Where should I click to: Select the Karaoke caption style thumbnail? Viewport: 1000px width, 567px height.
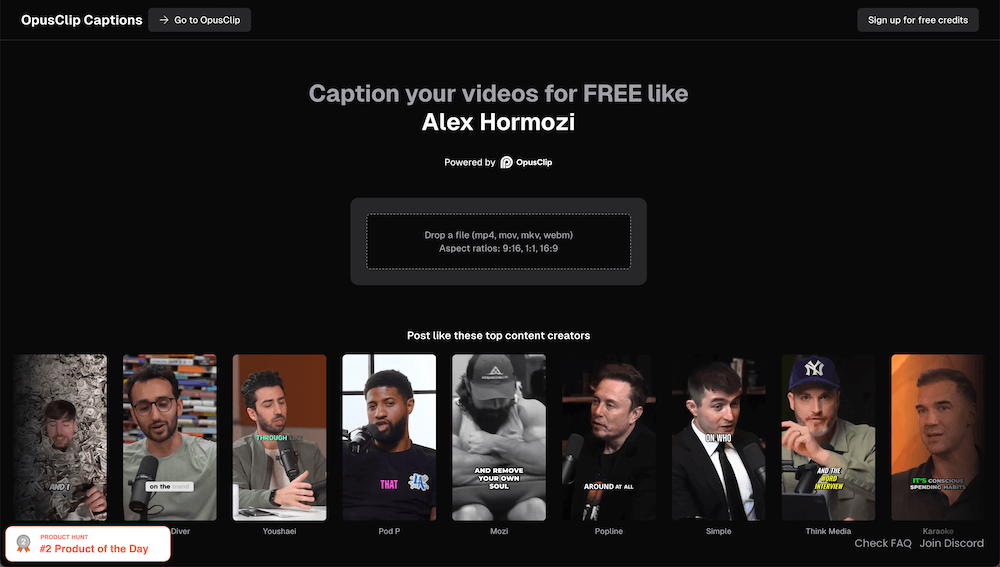click(x=938, y=438)
